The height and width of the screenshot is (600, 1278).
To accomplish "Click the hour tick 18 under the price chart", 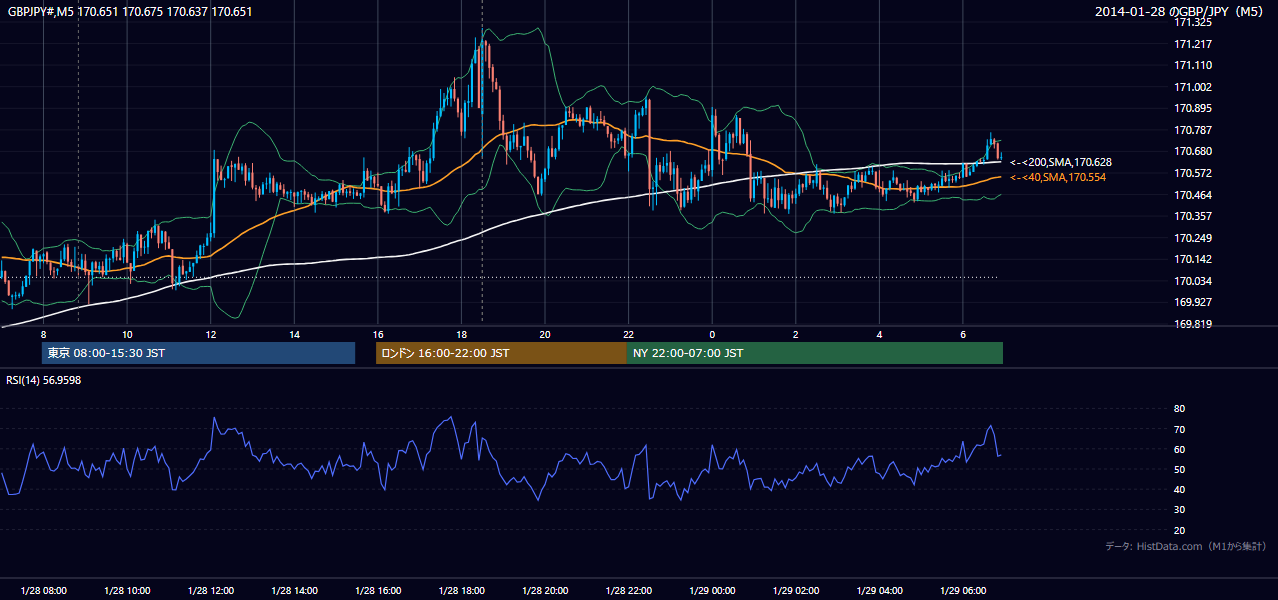I will tap(461, 334).
